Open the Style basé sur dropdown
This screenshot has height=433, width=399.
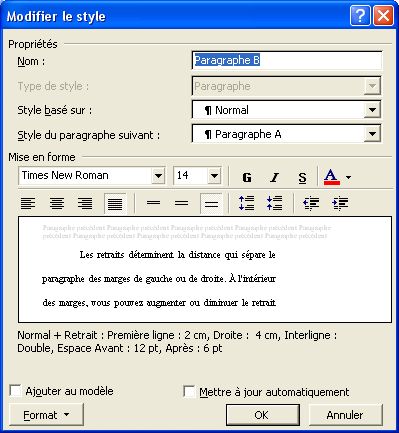point(372,110)
